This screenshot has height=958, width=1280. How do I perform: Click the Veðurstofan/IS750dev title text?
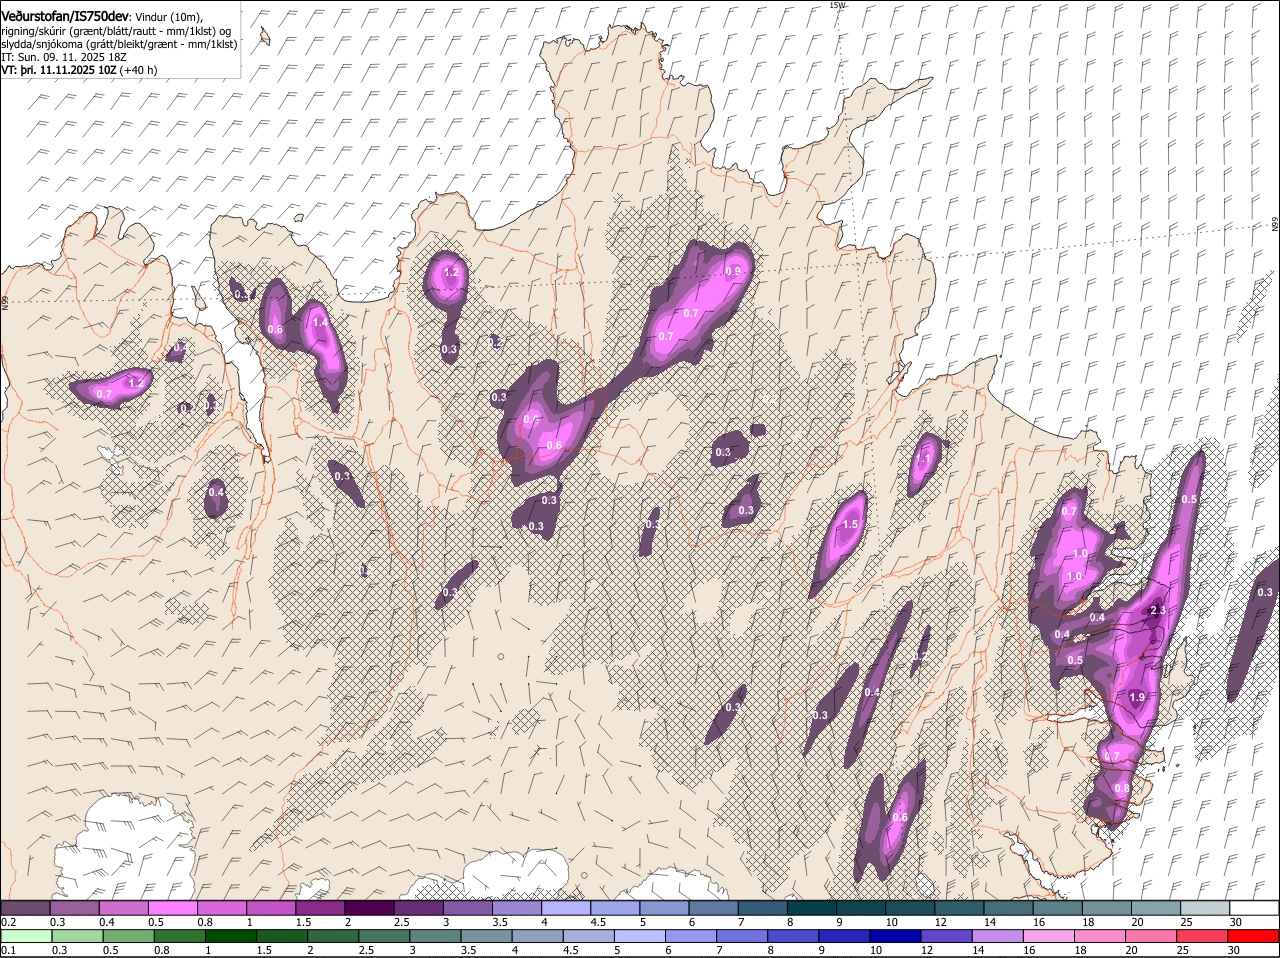point(65,16)
